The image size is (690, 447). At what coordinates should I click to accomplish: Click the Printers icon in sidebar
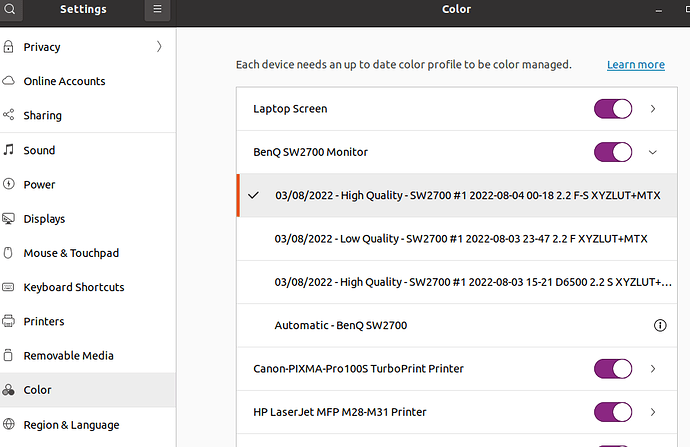(x=8, y=321)
